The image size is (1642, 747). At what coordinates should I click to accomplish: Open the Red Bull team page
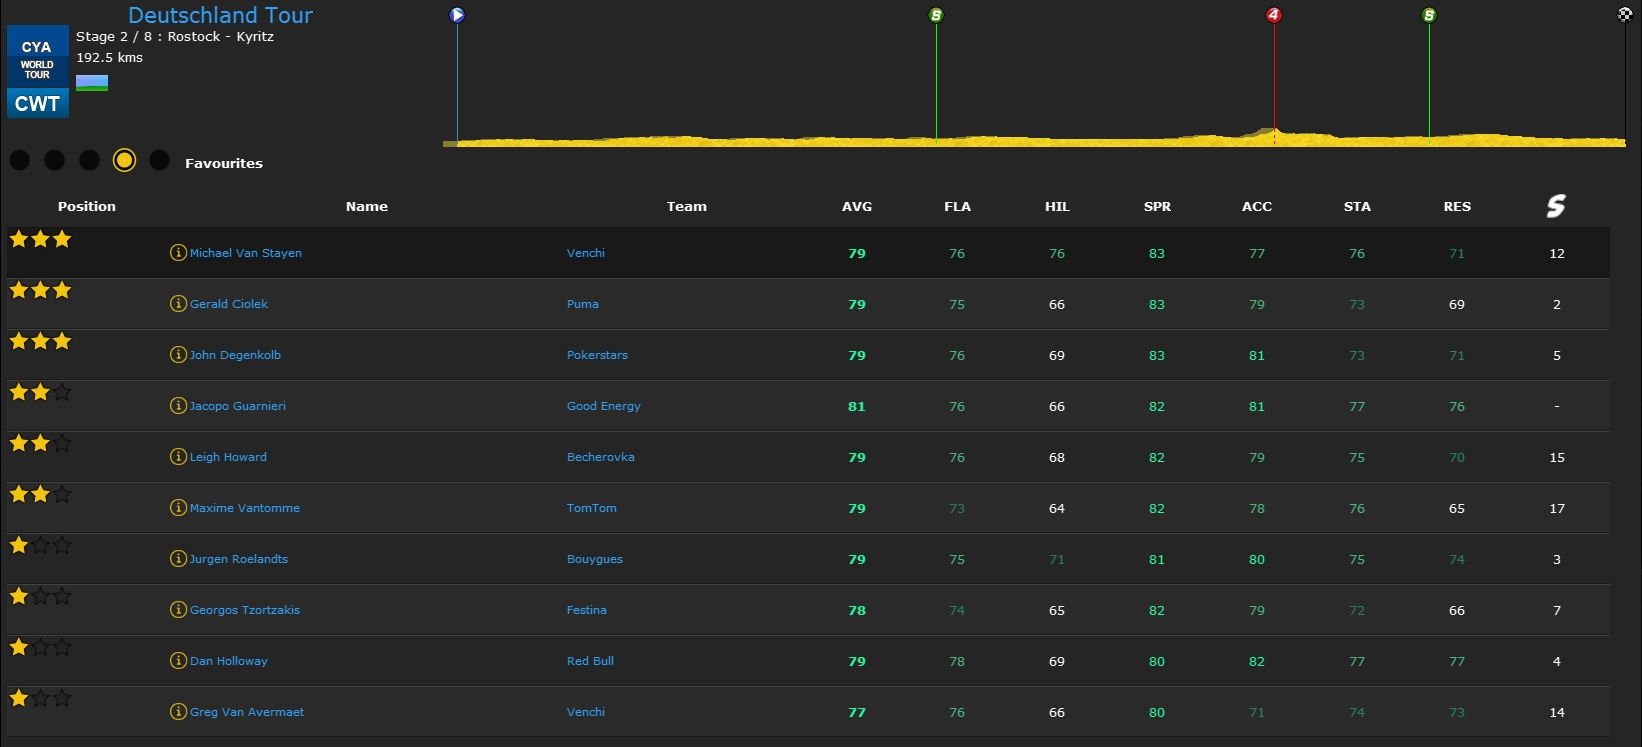pos(590,661)
